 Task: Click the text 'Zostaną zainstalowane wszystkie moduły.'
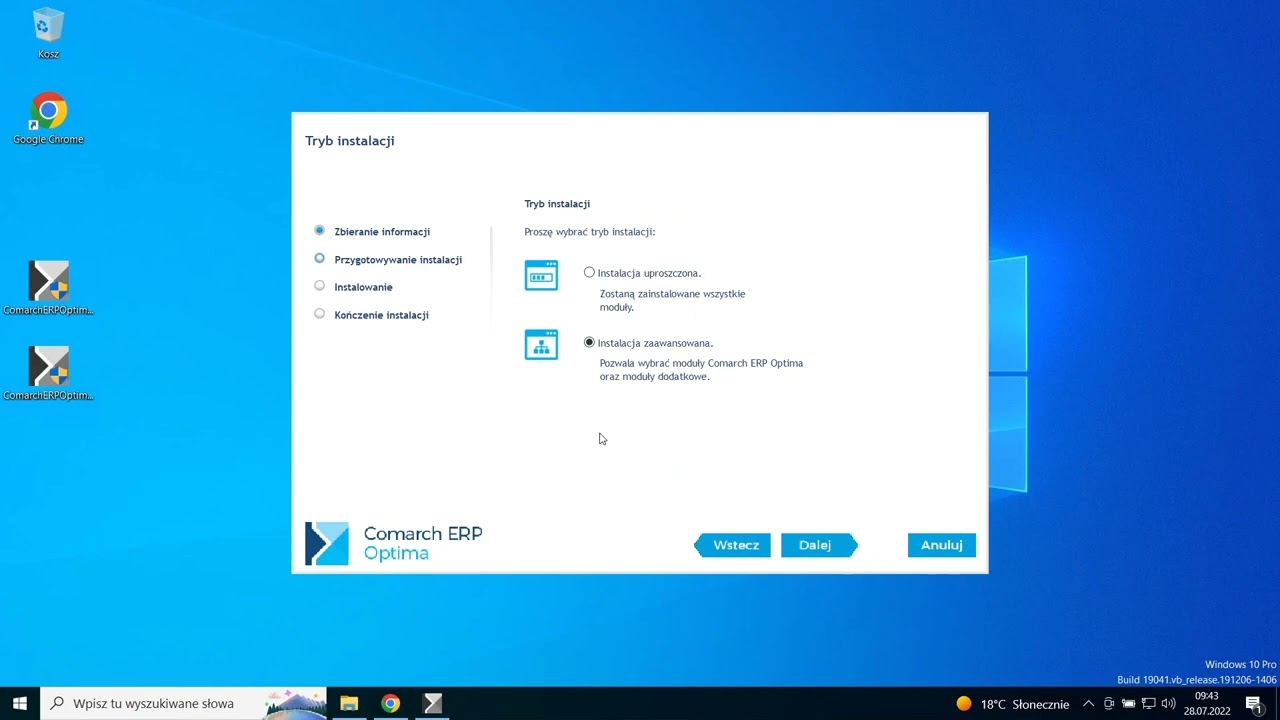[672, 300]
